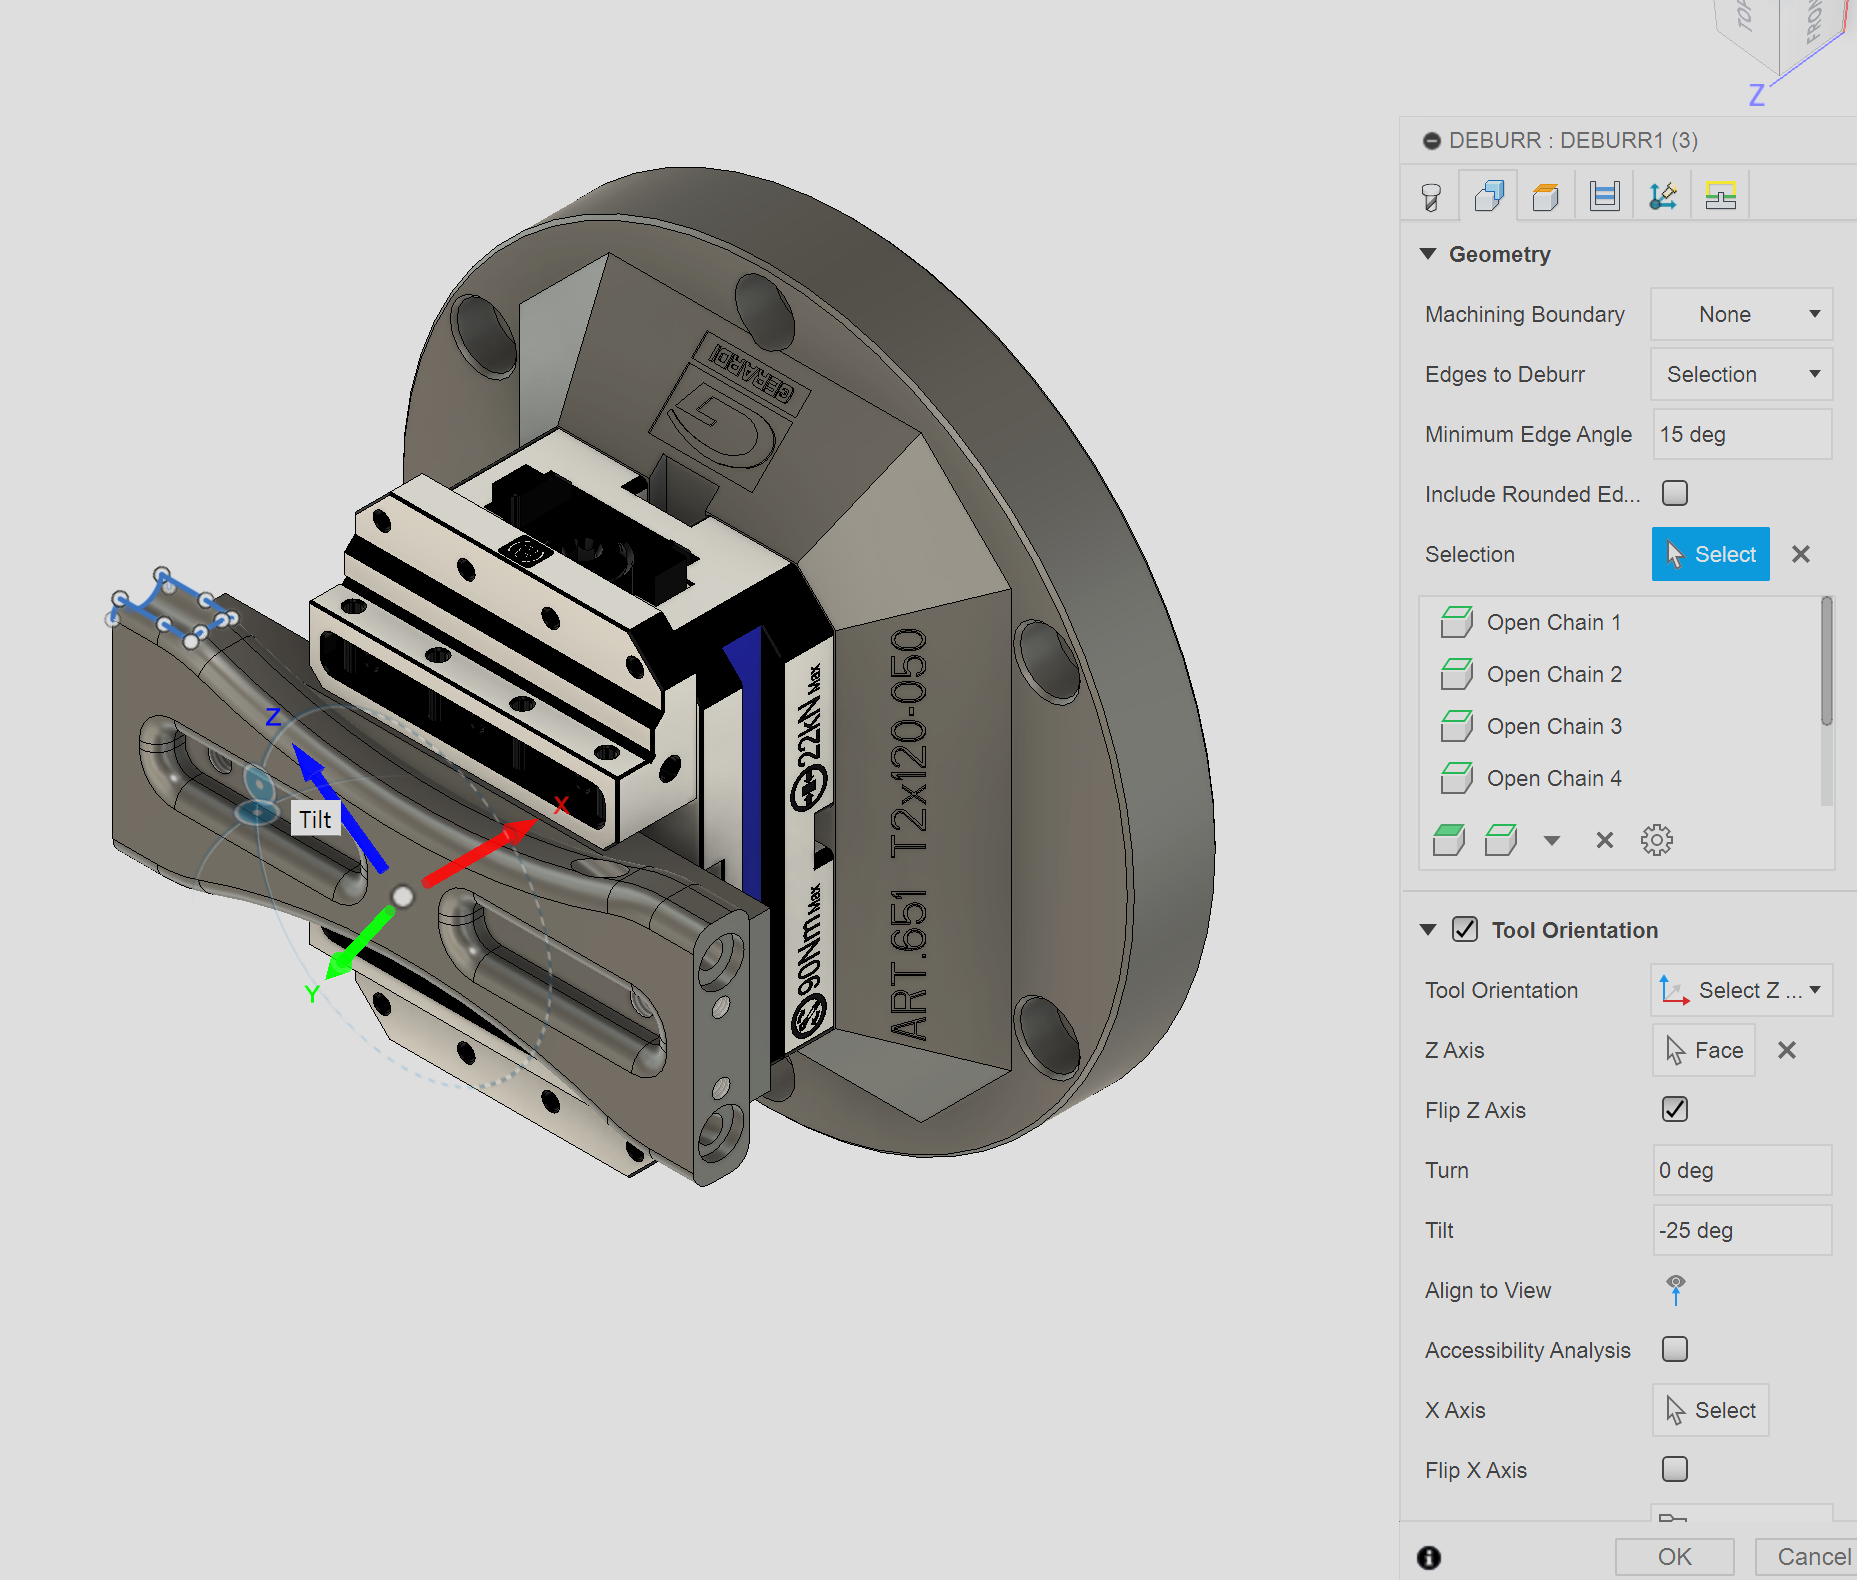Screen dimensions: 1857x1580
Task: Enable the Flip X Axis checkbox
Action: click(x=1674, y=1469)
